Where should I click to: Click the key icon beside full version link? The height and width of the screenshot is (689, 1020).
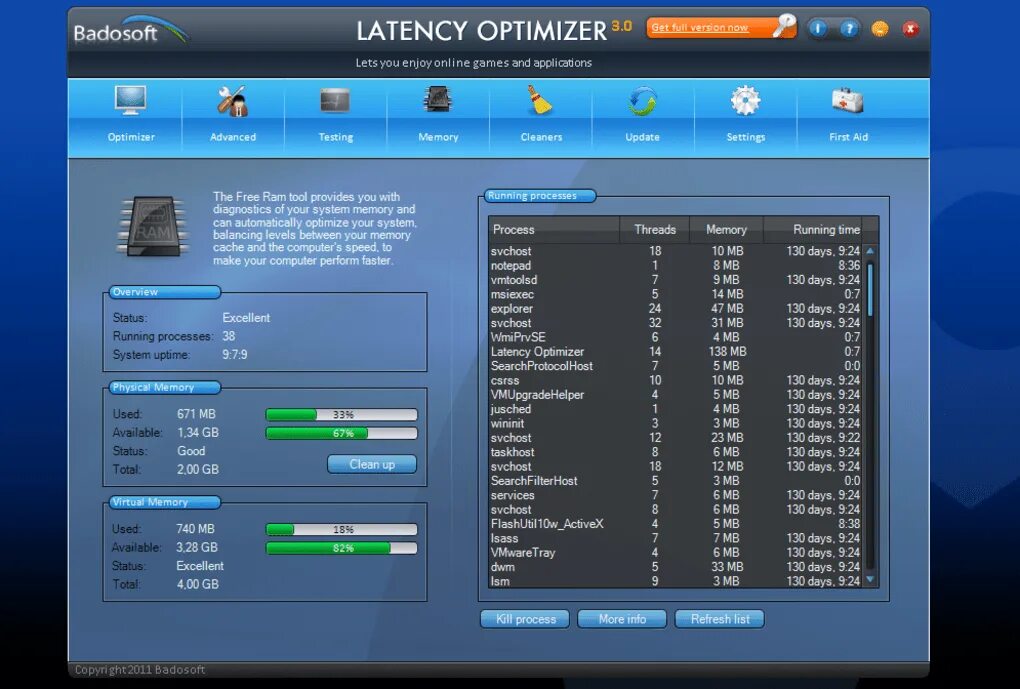coord(784,26)
